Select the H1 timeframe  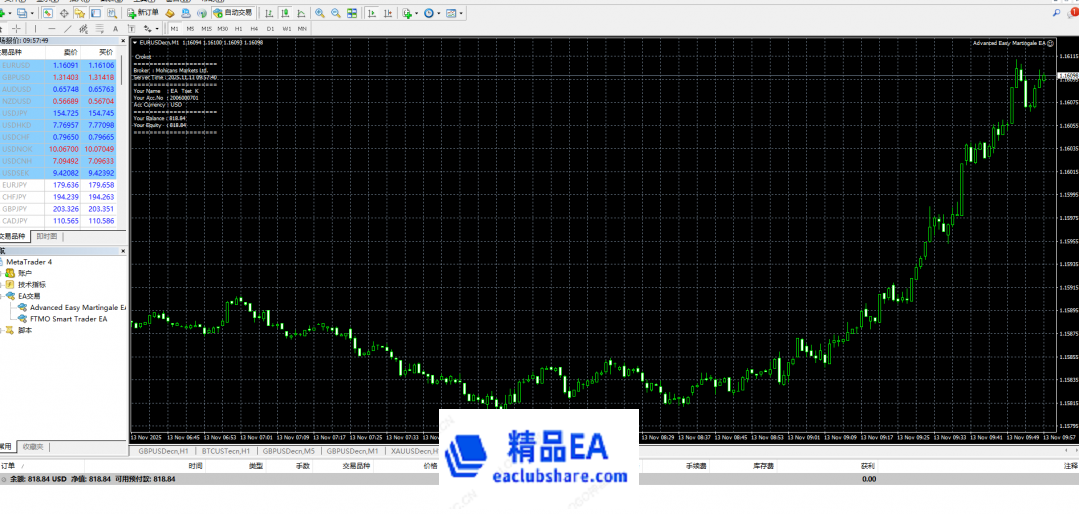pyautogui.click(x=238, y=29)
